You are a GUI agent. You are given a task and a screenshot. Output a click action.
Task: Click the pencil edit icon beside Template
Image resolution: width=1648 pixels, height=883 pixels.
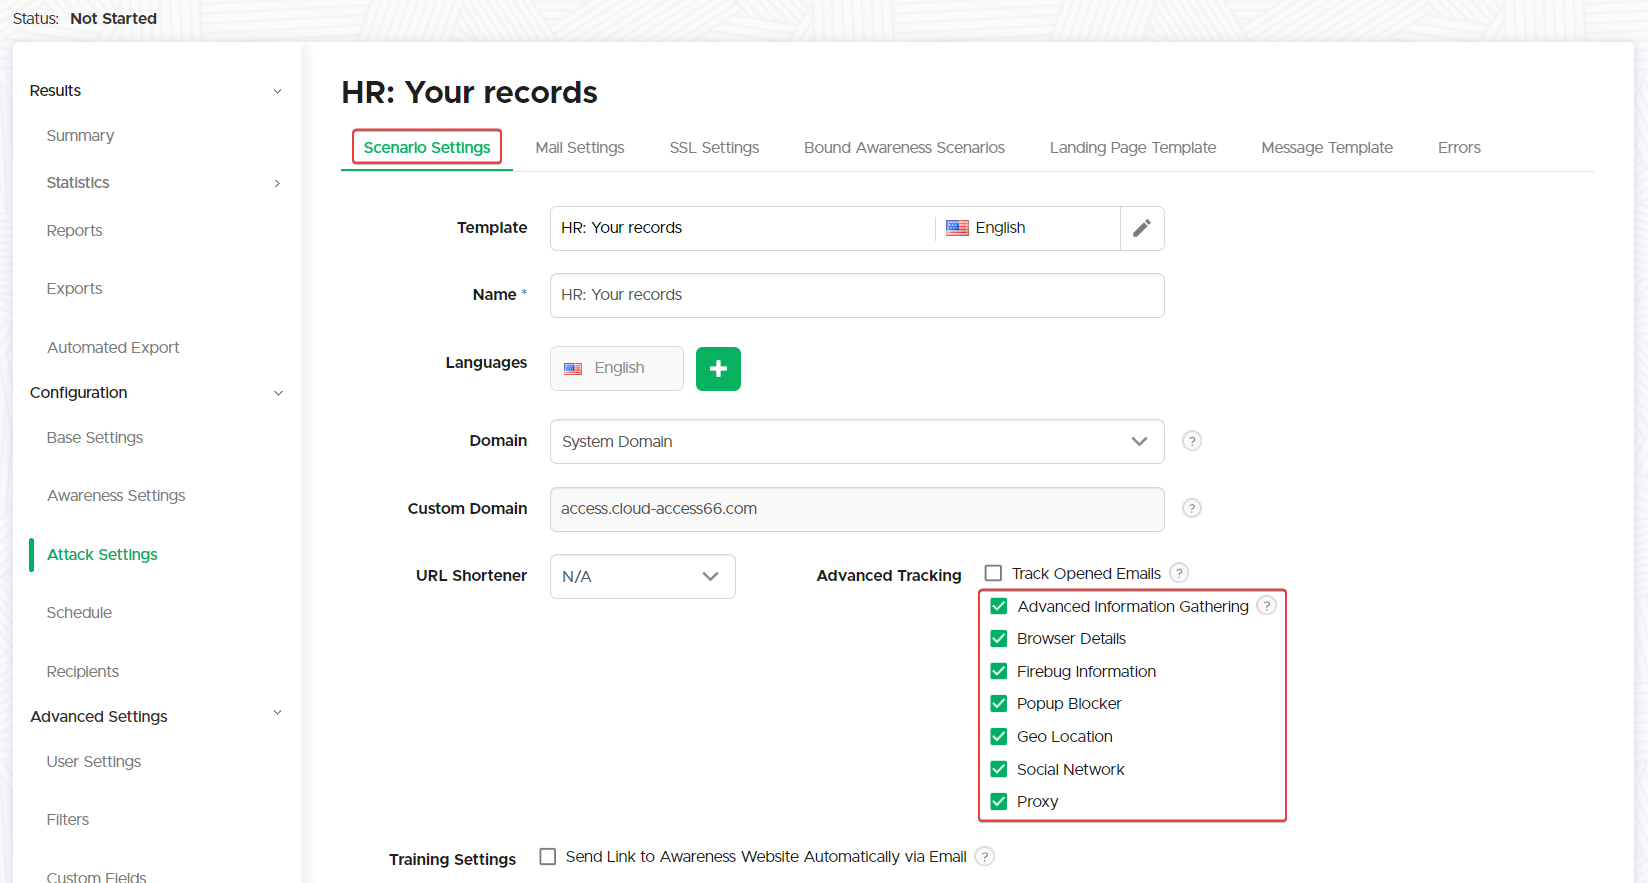tap(1141, 228)
